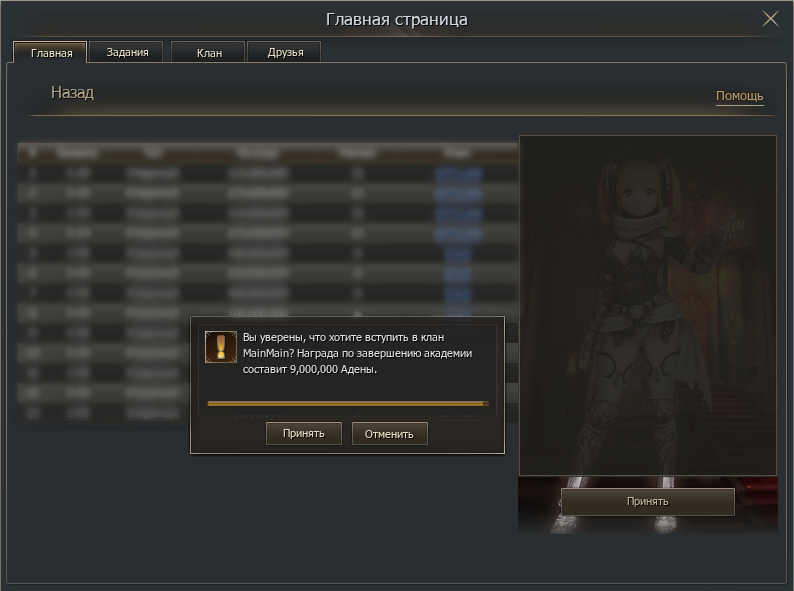Screen dimensions: 794x591
Task: Click the blurred table header row
Action: click(268, 153)
